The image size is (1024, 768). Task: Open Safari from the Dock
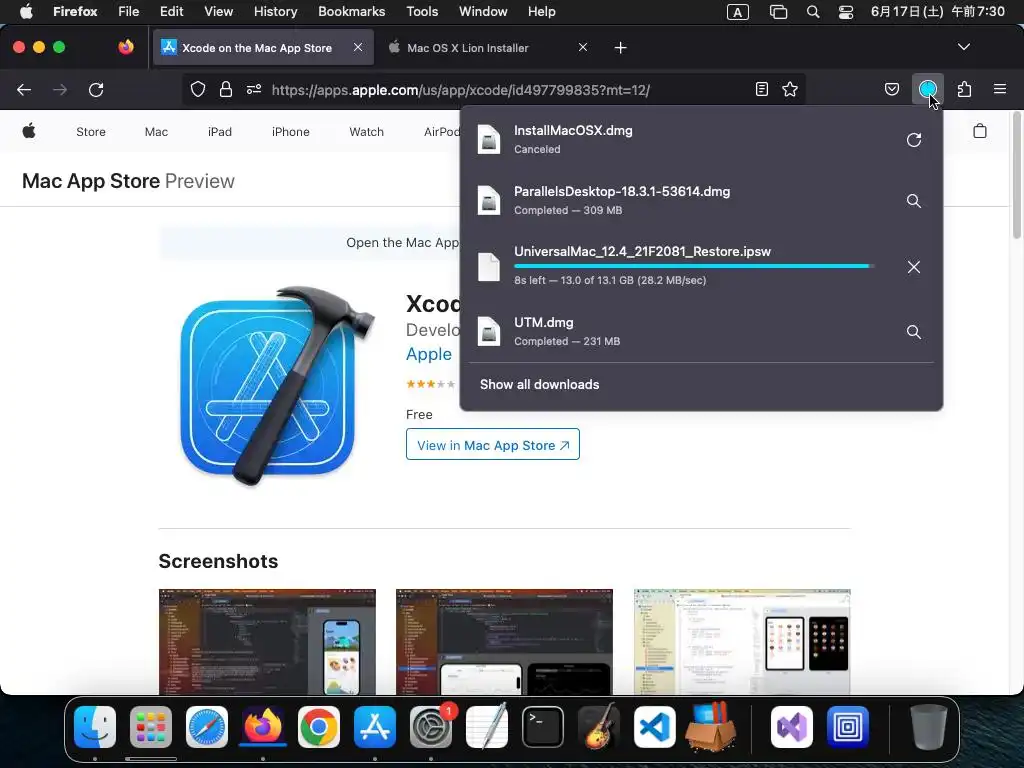(207, 727)
